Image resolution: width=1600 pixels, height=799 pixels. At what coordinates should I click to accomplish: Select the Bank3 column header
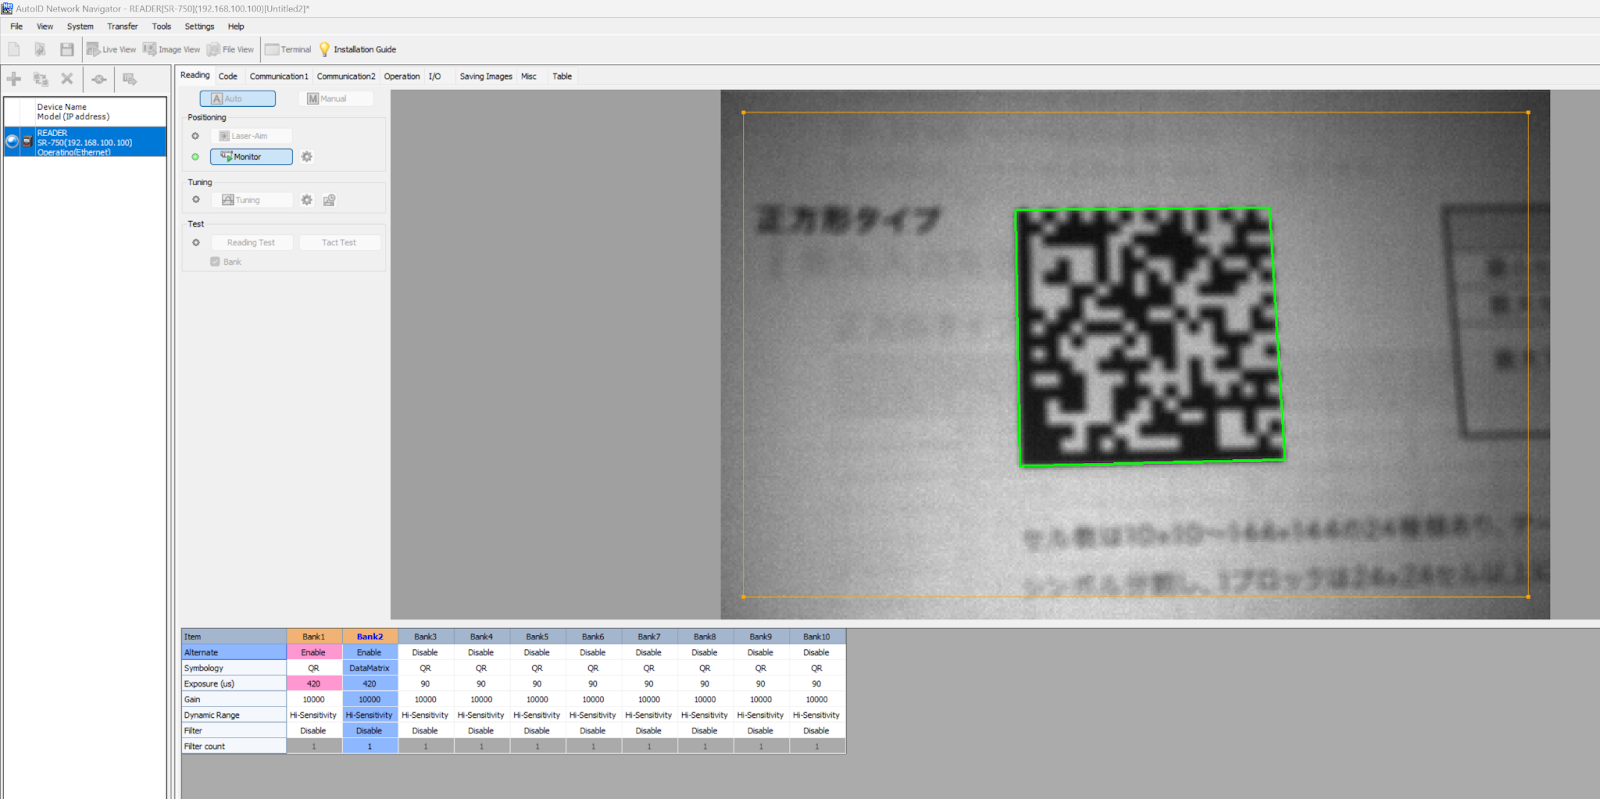pos(426,637)
